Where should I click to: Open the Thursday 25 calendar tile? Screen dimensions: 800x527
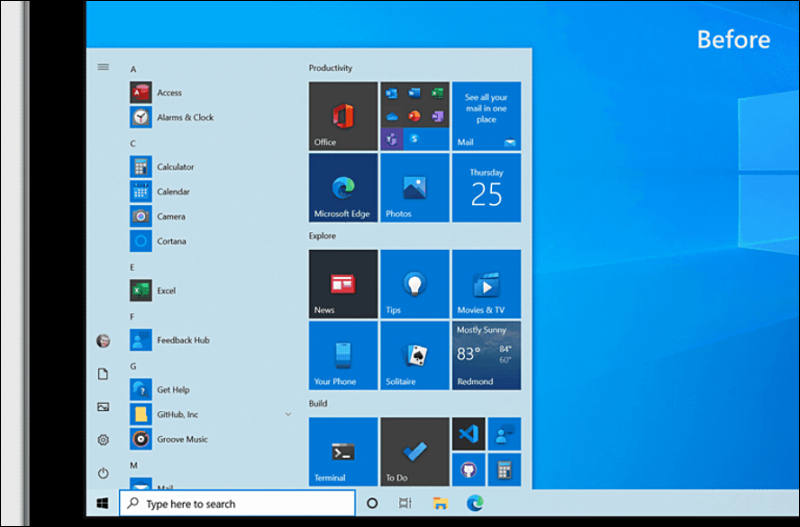[486, 188]
